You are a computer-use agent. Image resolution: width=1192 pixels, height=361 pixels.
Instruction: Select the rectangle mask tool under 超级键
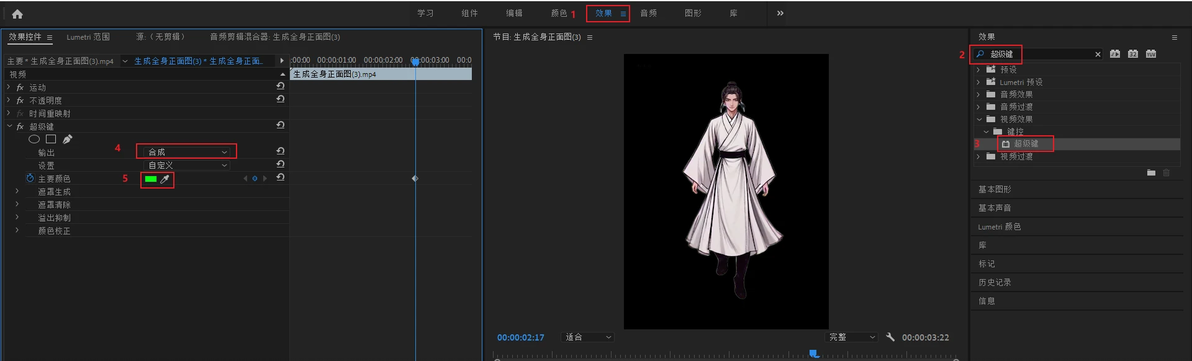pos(51,139)
